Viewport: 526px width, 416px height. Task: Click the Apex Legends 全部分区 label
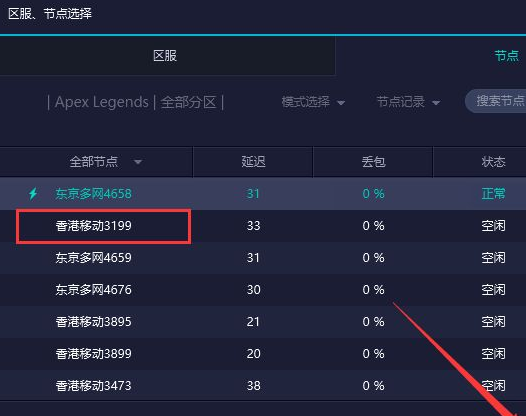point(136,102)
